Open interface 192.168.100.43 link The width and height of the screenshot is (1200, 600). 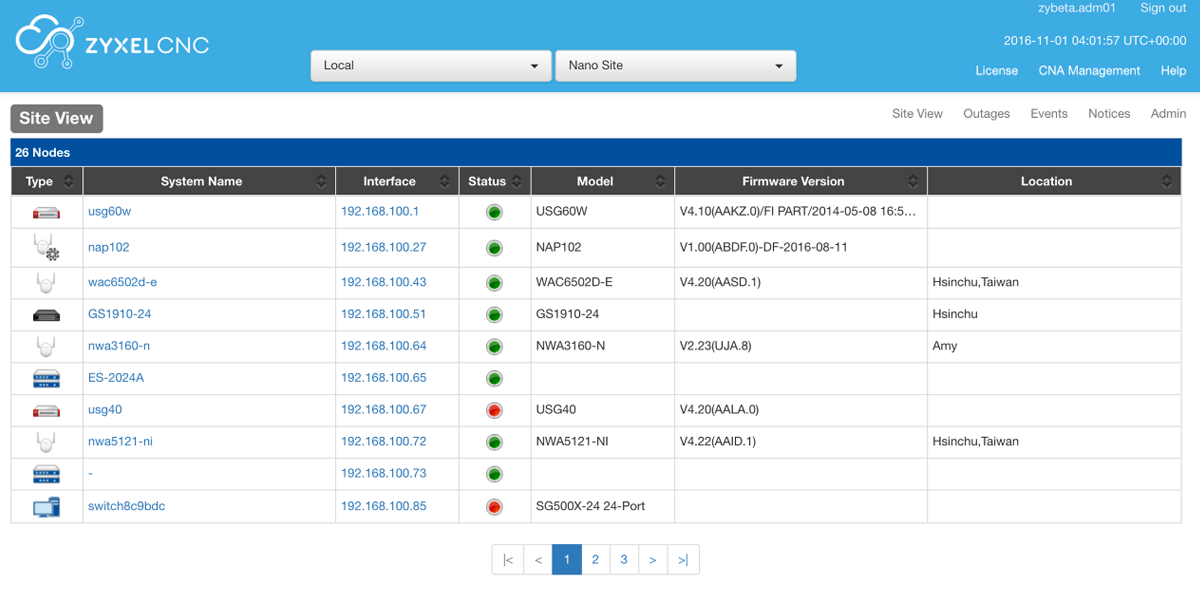click(384, 282)
